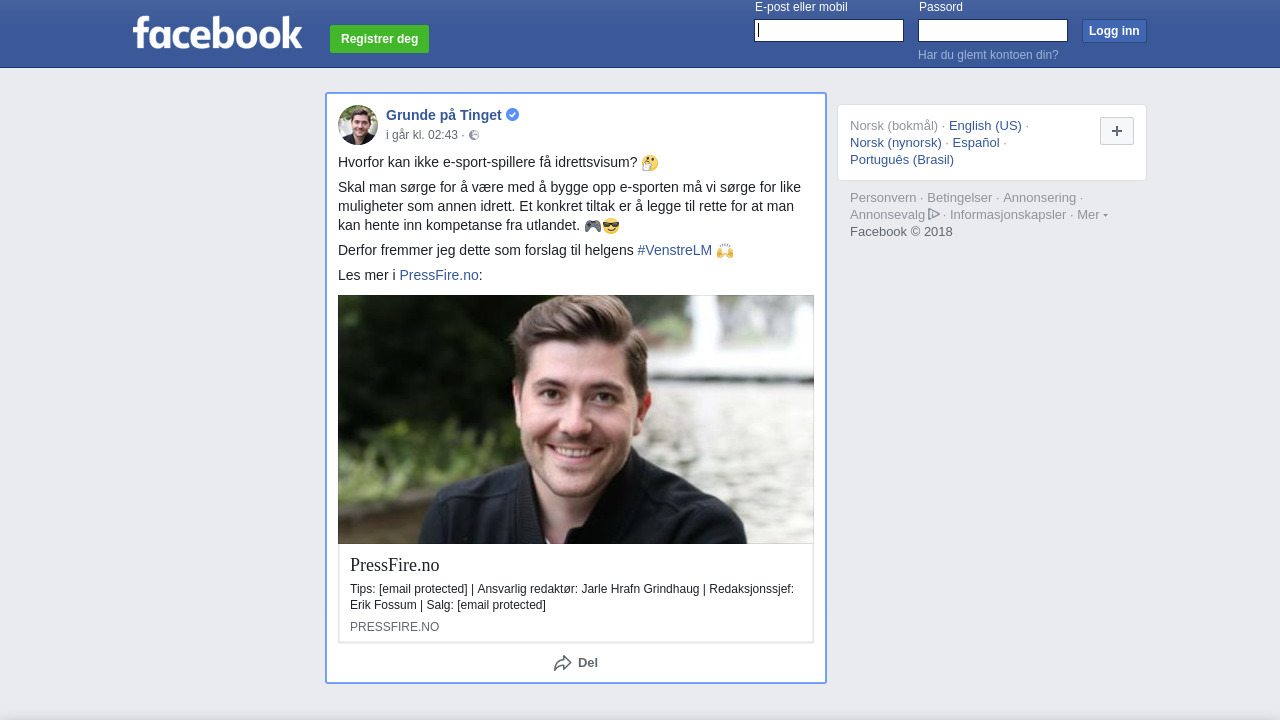Image resolution: width=1280 pixels, height=720 pixels.
Task: Click the blue verified badge icon
Action: pyautogui.click(x=513, y=115)
